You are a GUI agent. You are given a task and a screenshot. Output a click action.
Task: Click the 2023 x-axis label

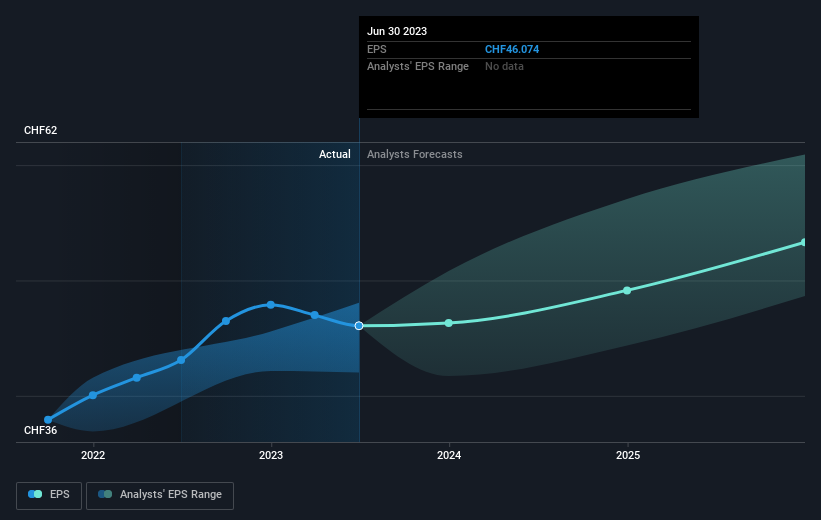pos(271,456)
